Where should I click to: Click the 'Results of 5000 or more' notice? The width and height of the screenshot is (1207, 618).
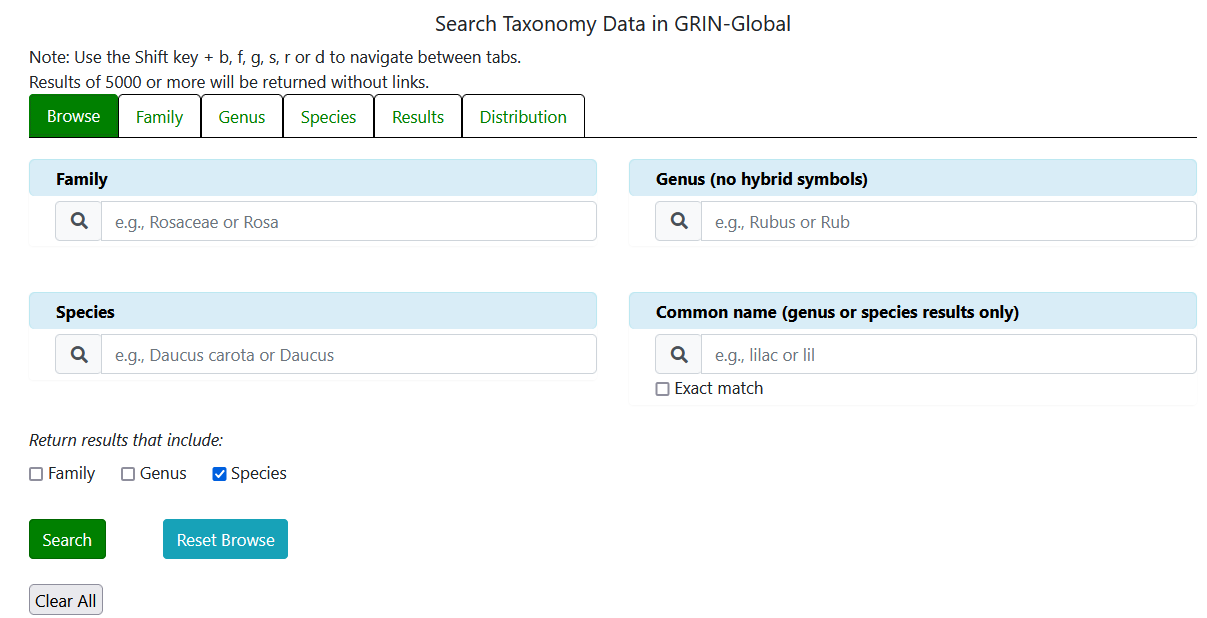pyautogui.click(x=229, y=82)
